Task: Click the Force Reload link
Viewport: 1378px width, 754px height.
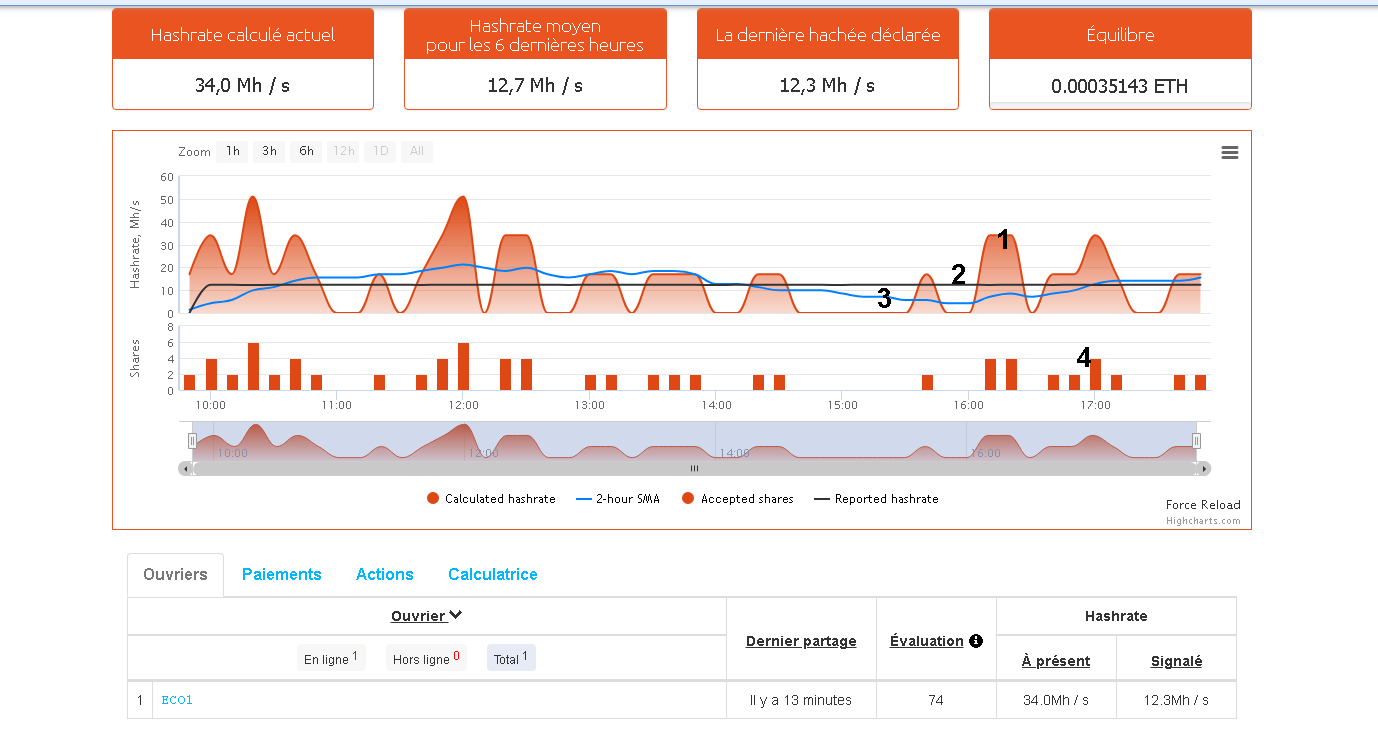Action: (x=1202, y=505)
